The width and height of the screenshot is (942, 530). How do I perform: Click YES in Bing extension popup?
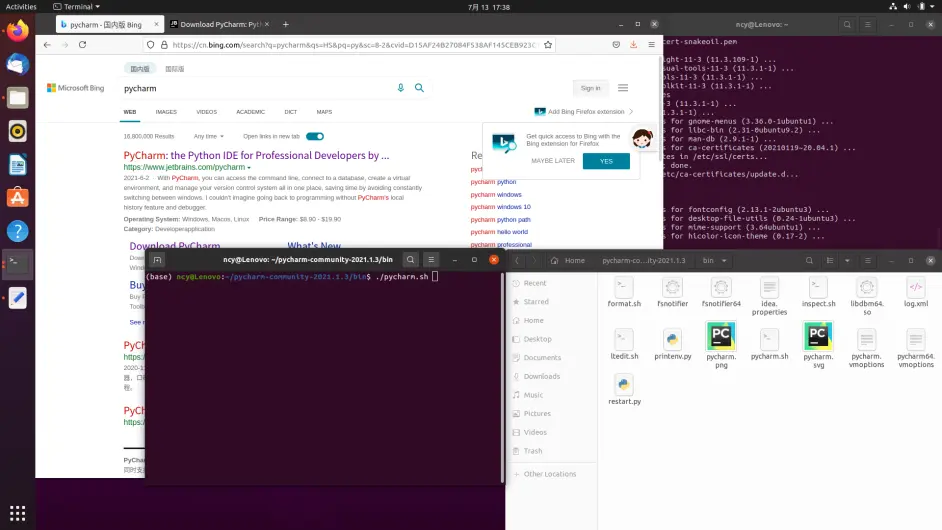pyautogui.click(x=606, y=161)
